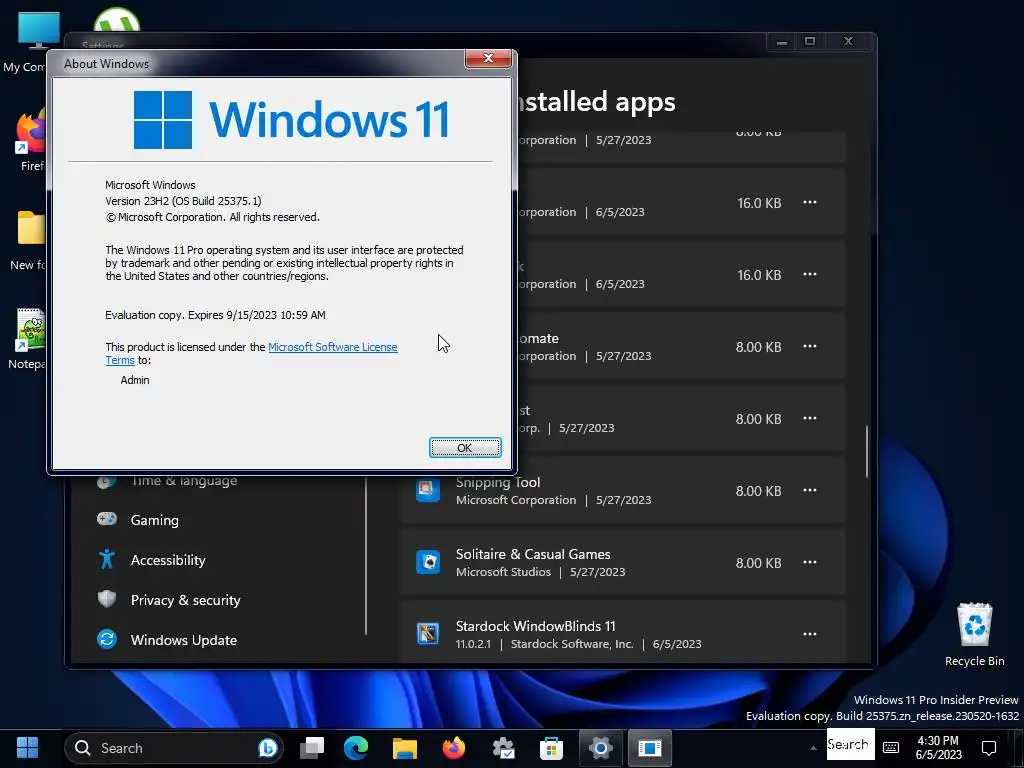The width and height of the screenshot is (1024, 768).
Task: Click the Accessibility person icon
Action: point(106,559)
